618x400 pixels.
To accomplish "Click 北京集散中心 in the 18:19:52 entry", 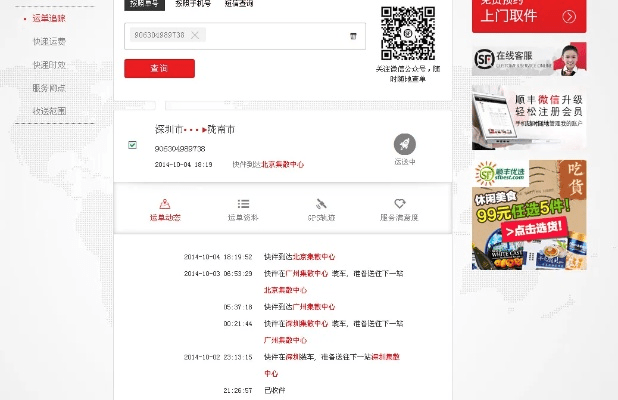I will point(314,257).
